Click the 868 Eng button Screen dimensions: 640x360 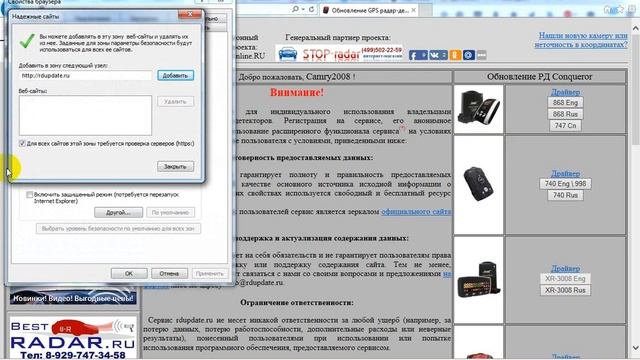coord(565,103)
